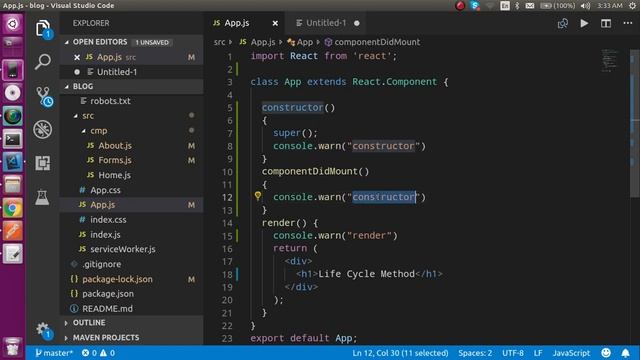Click the feedback smiley in status bar
This screenshot has width=640, height=360.
pyautogui.click(x=606, y=353)
